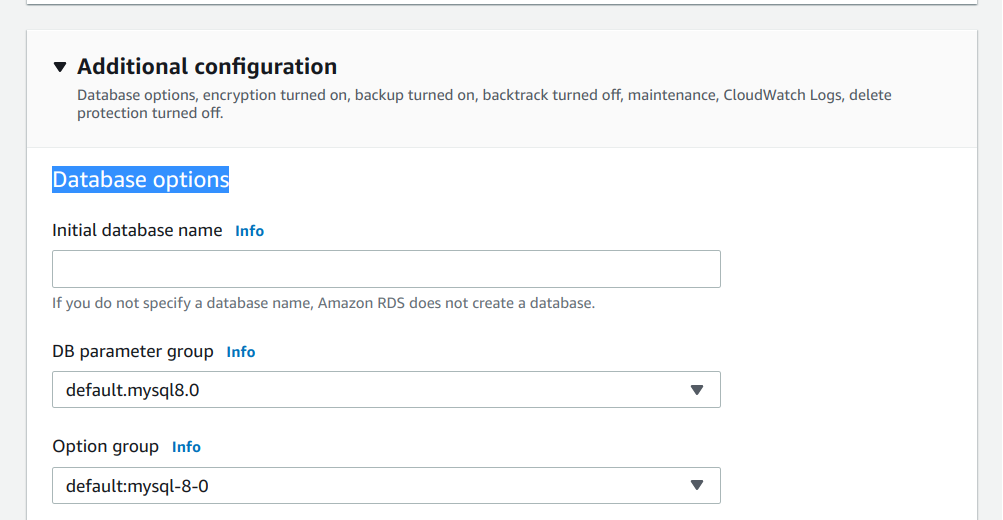Click the DB parameter group dropdown arrow
The height and width of the screenshot is (520, 1003).
coord(697,390)
